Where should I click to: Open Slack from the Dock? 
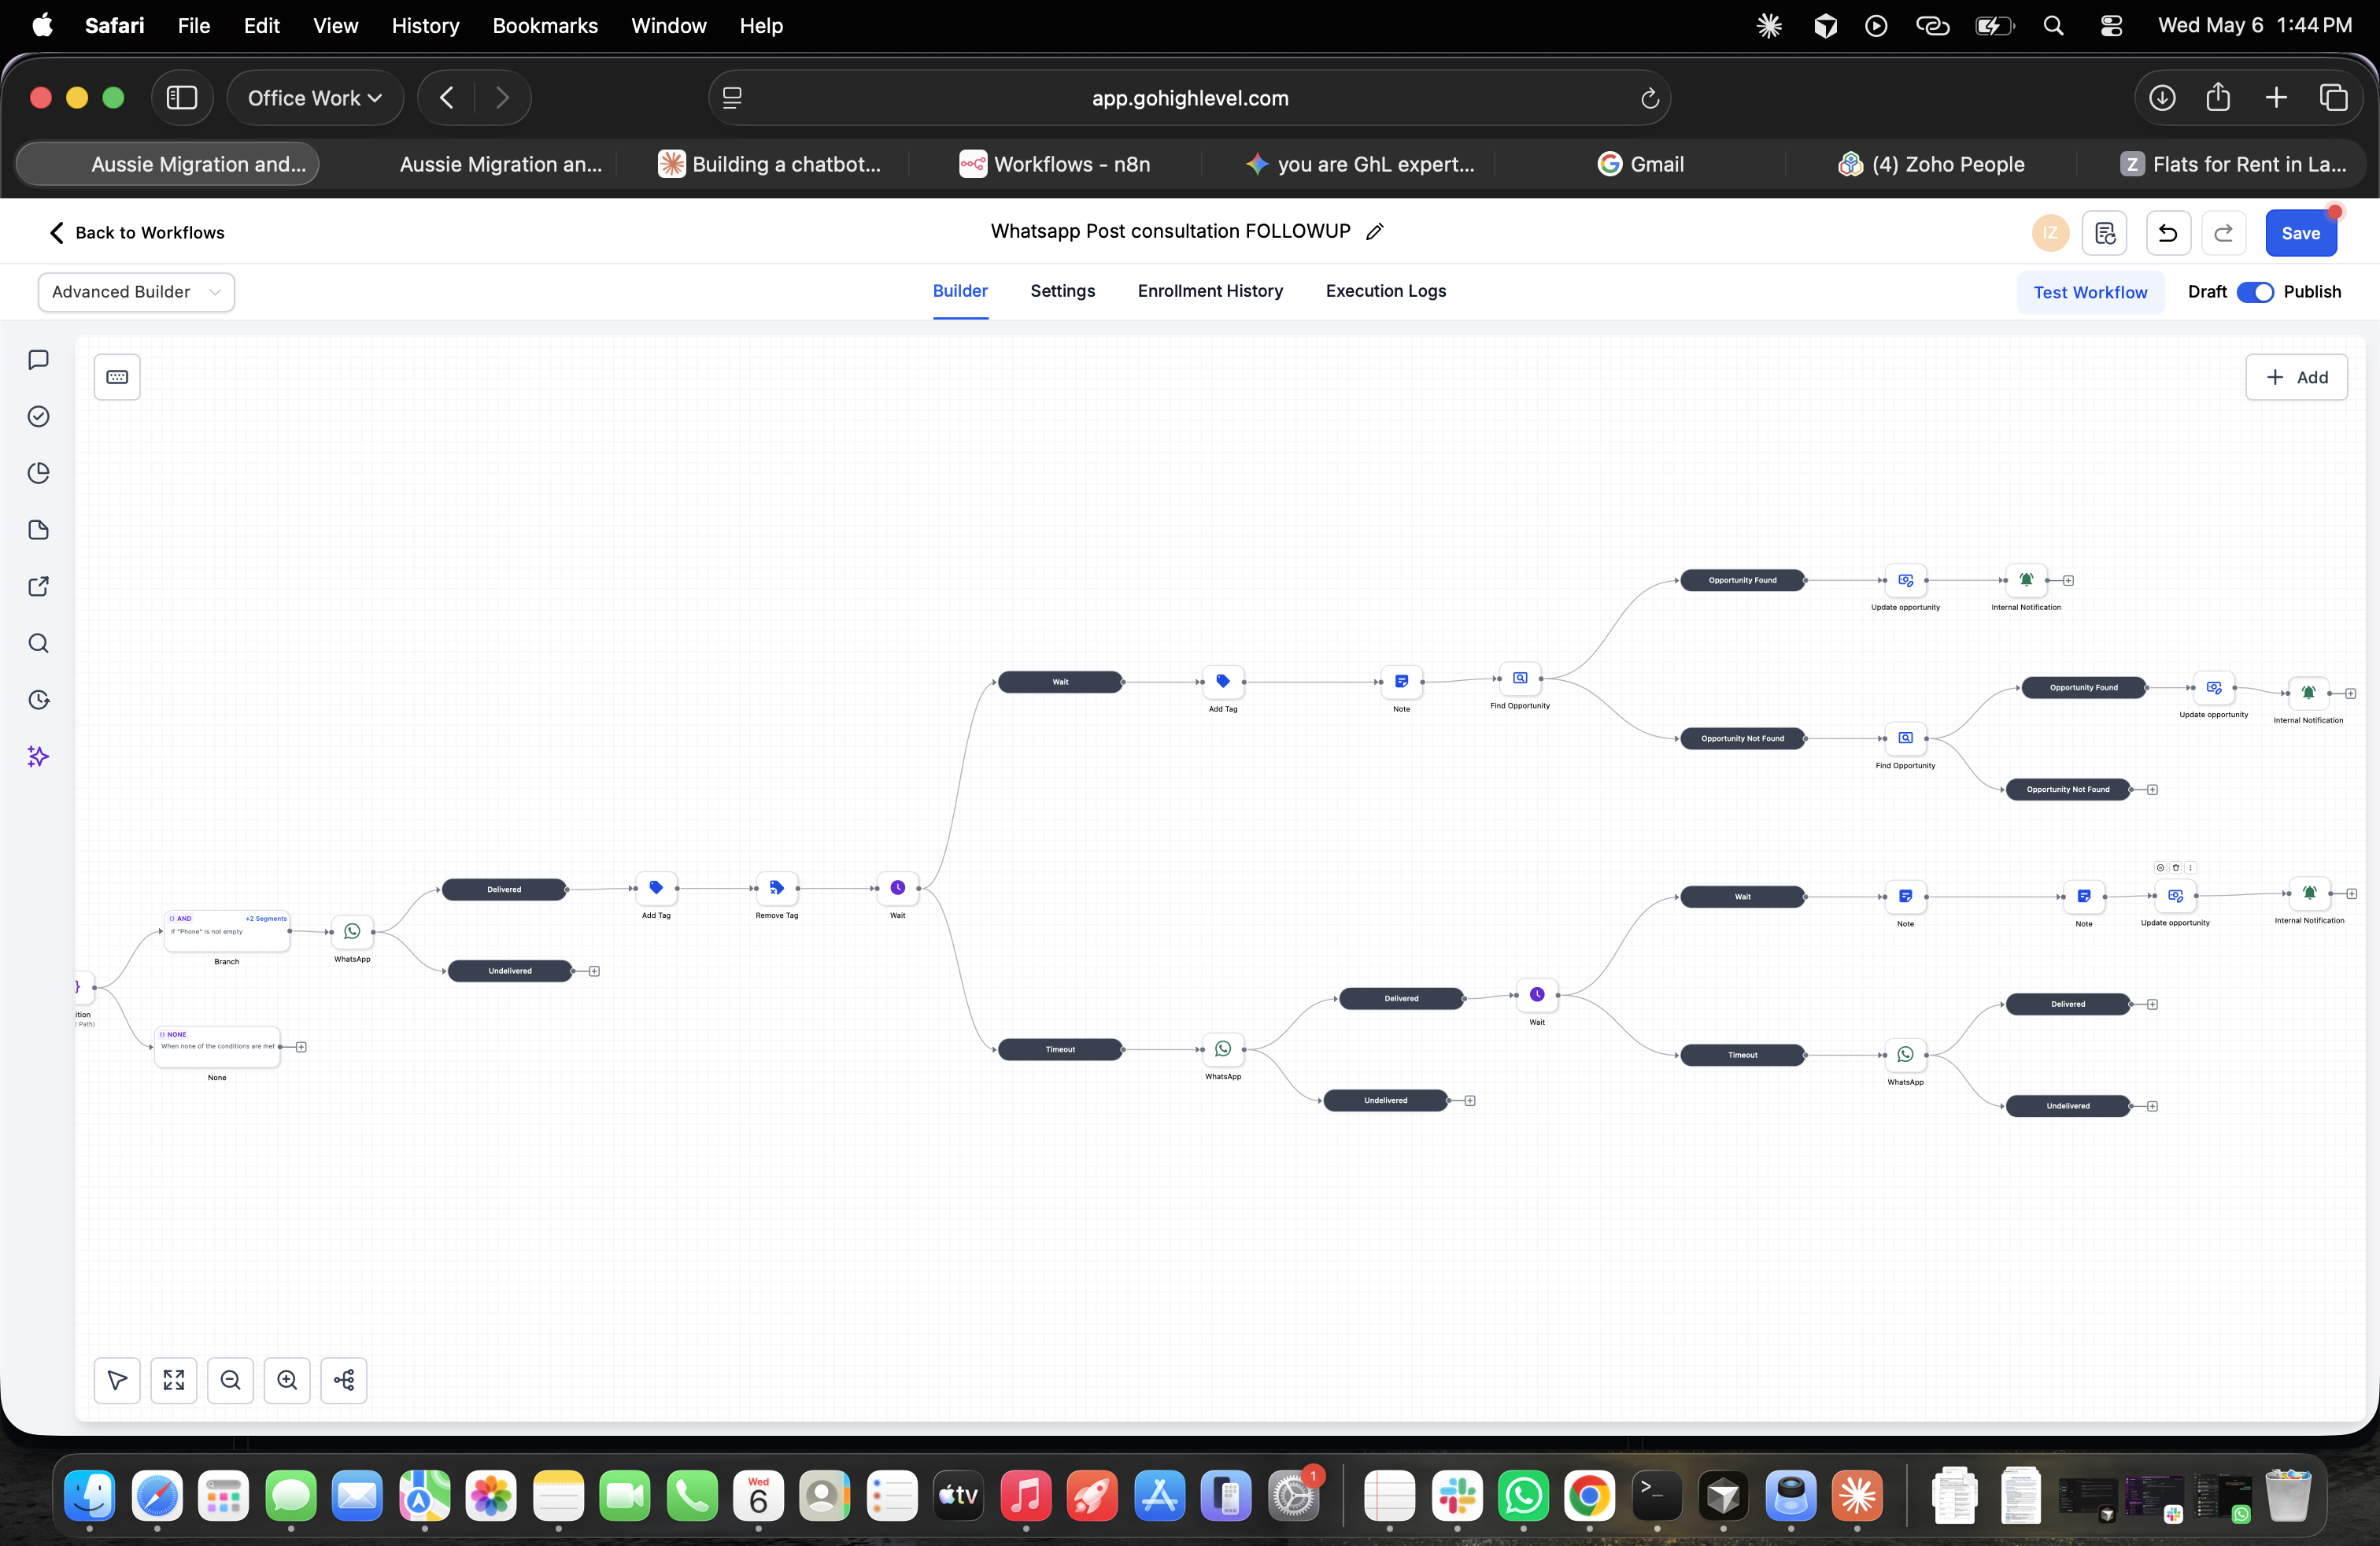click(x=1456, y=1496)
